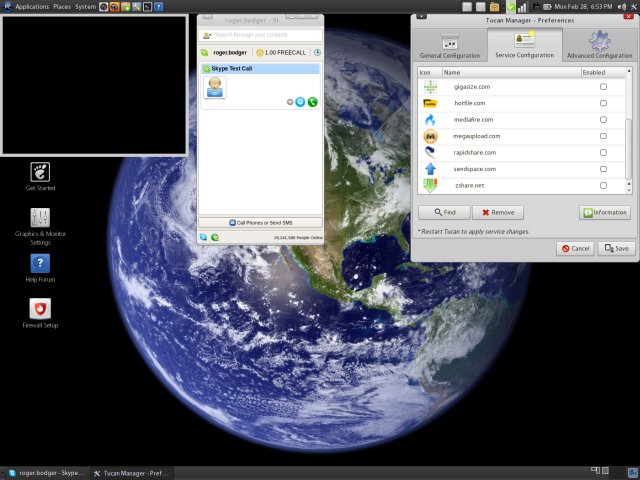Select the gigasize.com green grid icon

pos(430,87)
